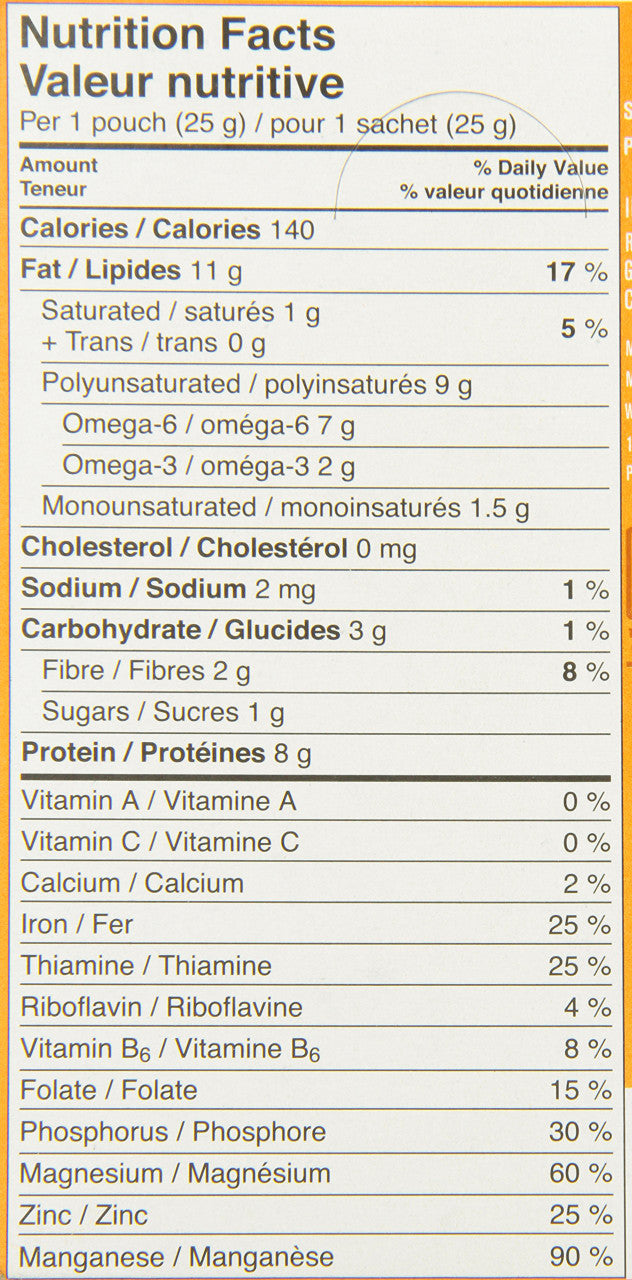This screenshot has width=632, height=1280.
Task: Click Saturated / saturés 1 g text
Action: coord(180,313)
